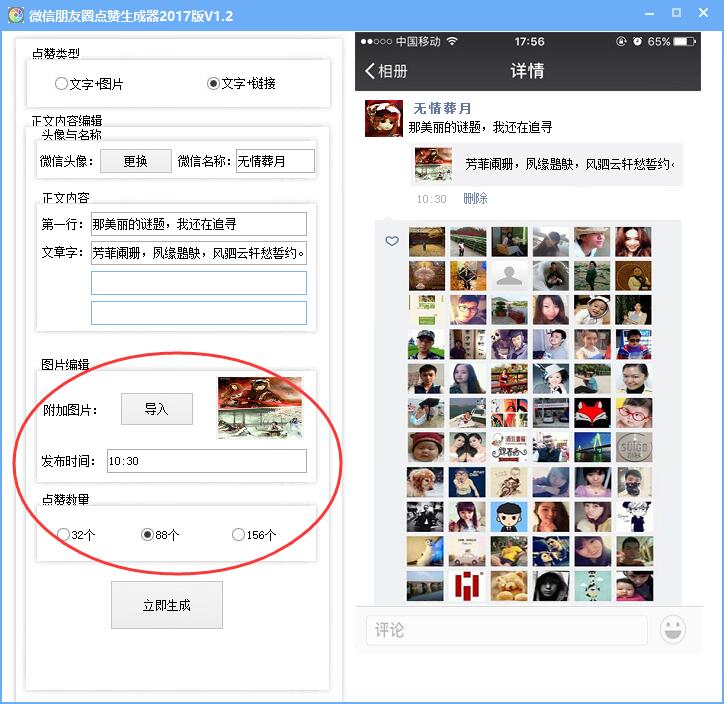Click the 删除 link under the post
The height and width of the screenshot is (704, 724).
click(x=475, y=199)
